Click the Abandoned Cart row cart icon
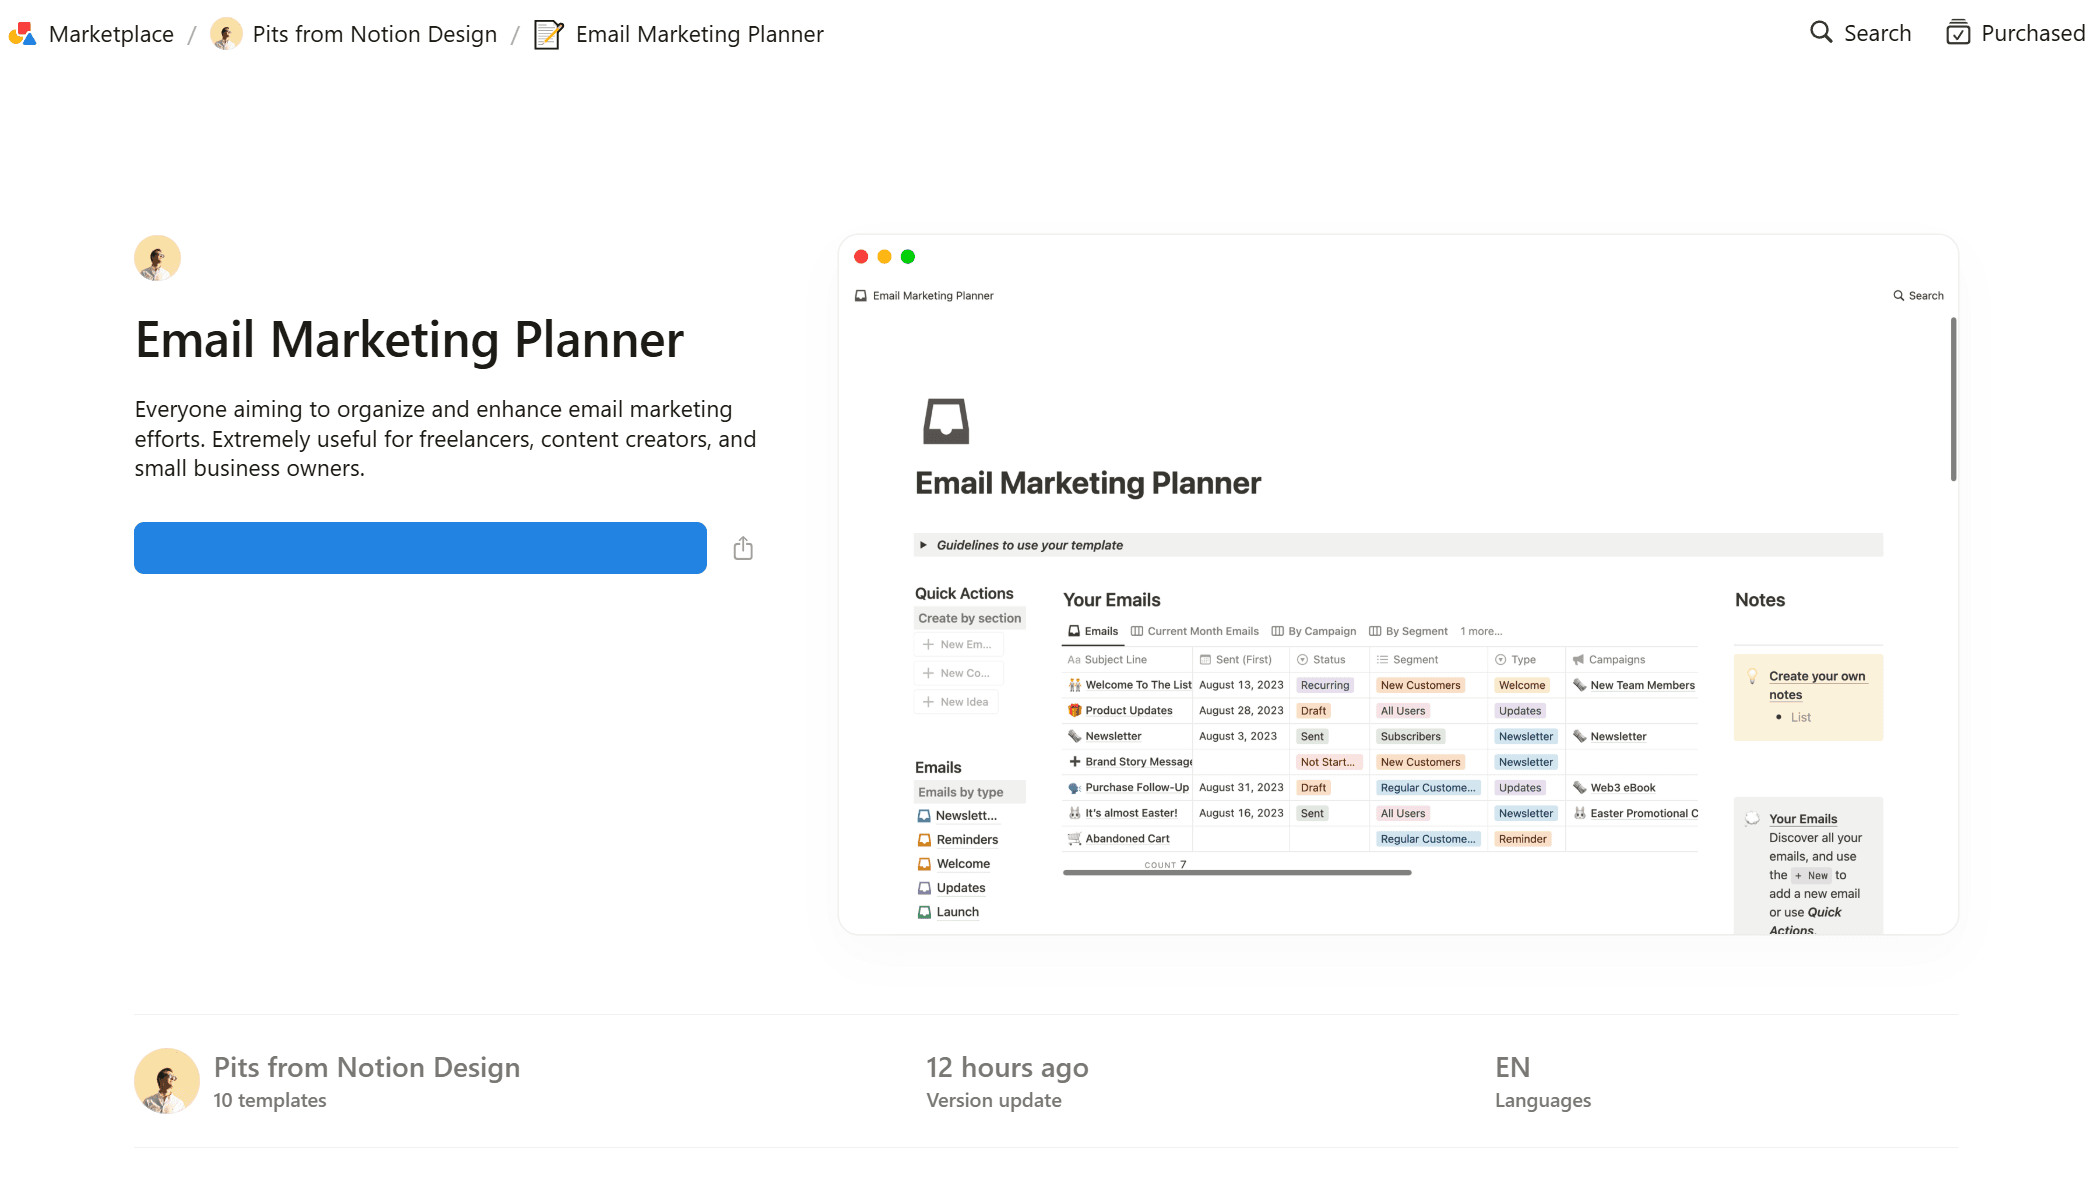This screenshot has height=1184, width=2097. (x=1075, y=839)
